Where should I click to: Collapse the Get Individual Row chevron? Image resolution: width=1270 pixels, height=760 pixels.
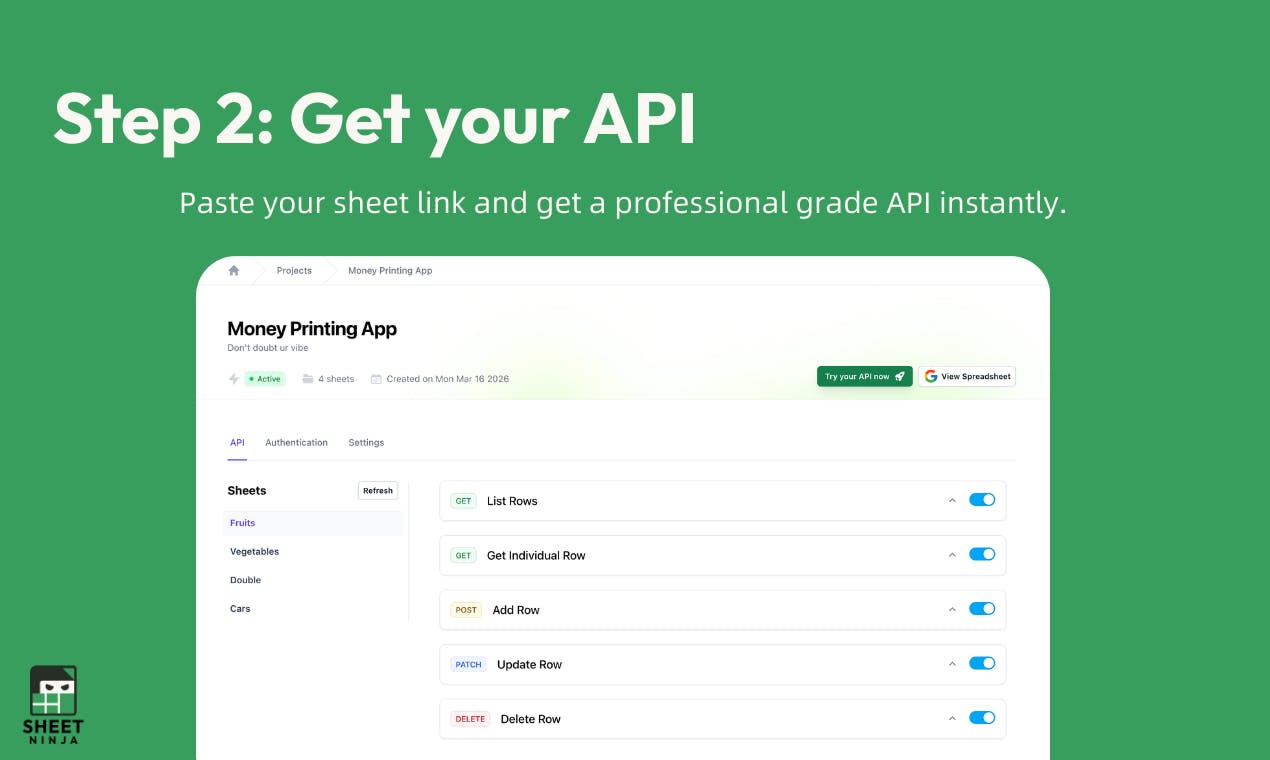[x=952, y=555]
